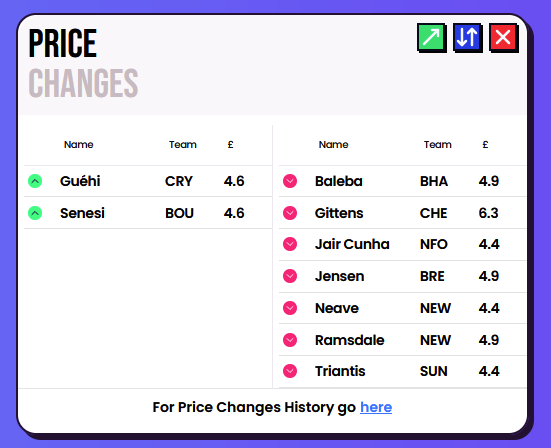The width and height of the screenshot is (551, 448).
Task: Select the Guéhi player name
Action: point(80,181)
